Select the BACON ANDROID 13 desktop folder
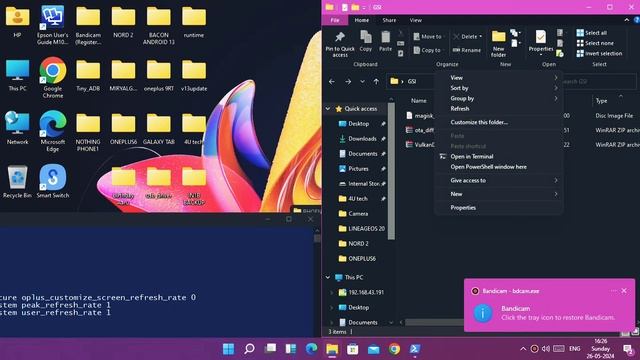Image resolution: width=640 pixels, height=360 pixels. coord(158,24)
